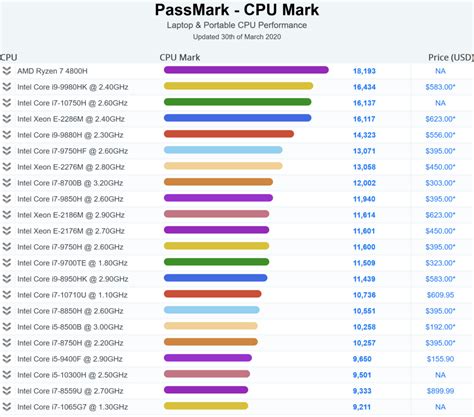The height and width of the screenshot is (417, 474).
Task: Click the $192.00* price link
Action: coord(440,327)
